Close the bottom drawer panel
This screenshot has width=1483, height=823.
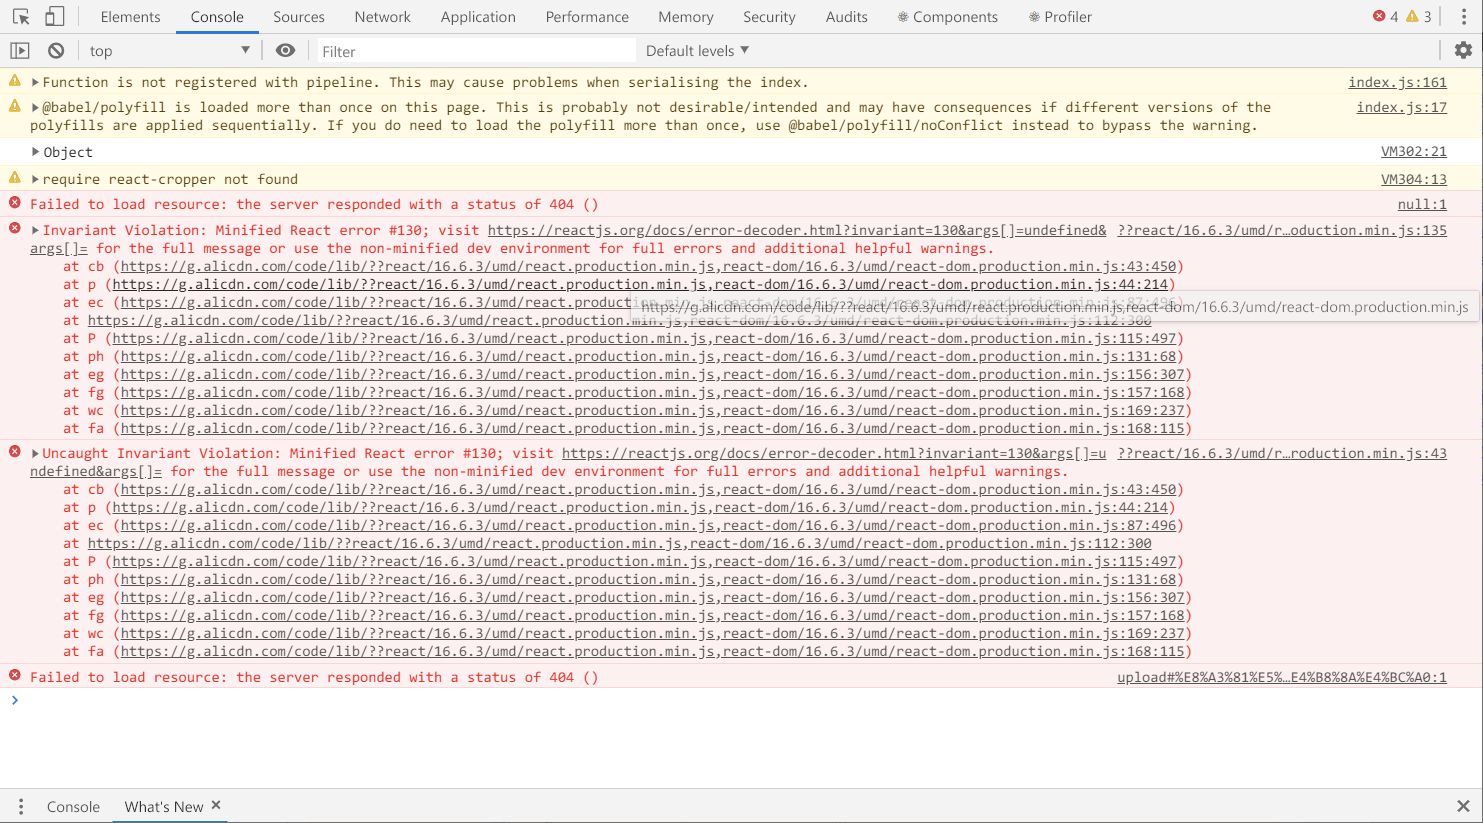point(1463,806)
